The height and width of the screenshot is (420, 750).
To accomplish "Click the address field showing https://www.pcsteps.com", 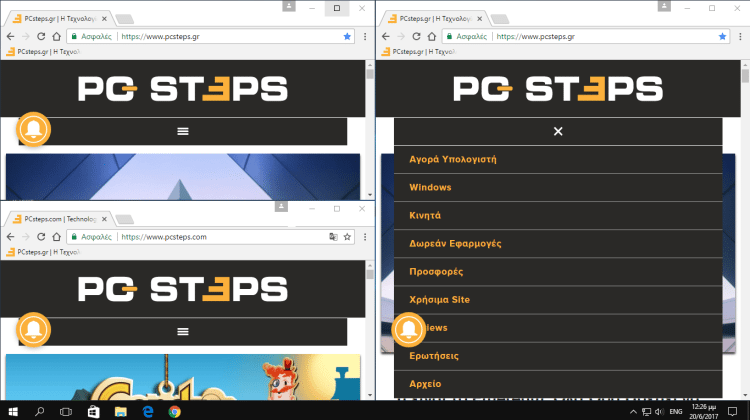I will click(x=200, y=237).
